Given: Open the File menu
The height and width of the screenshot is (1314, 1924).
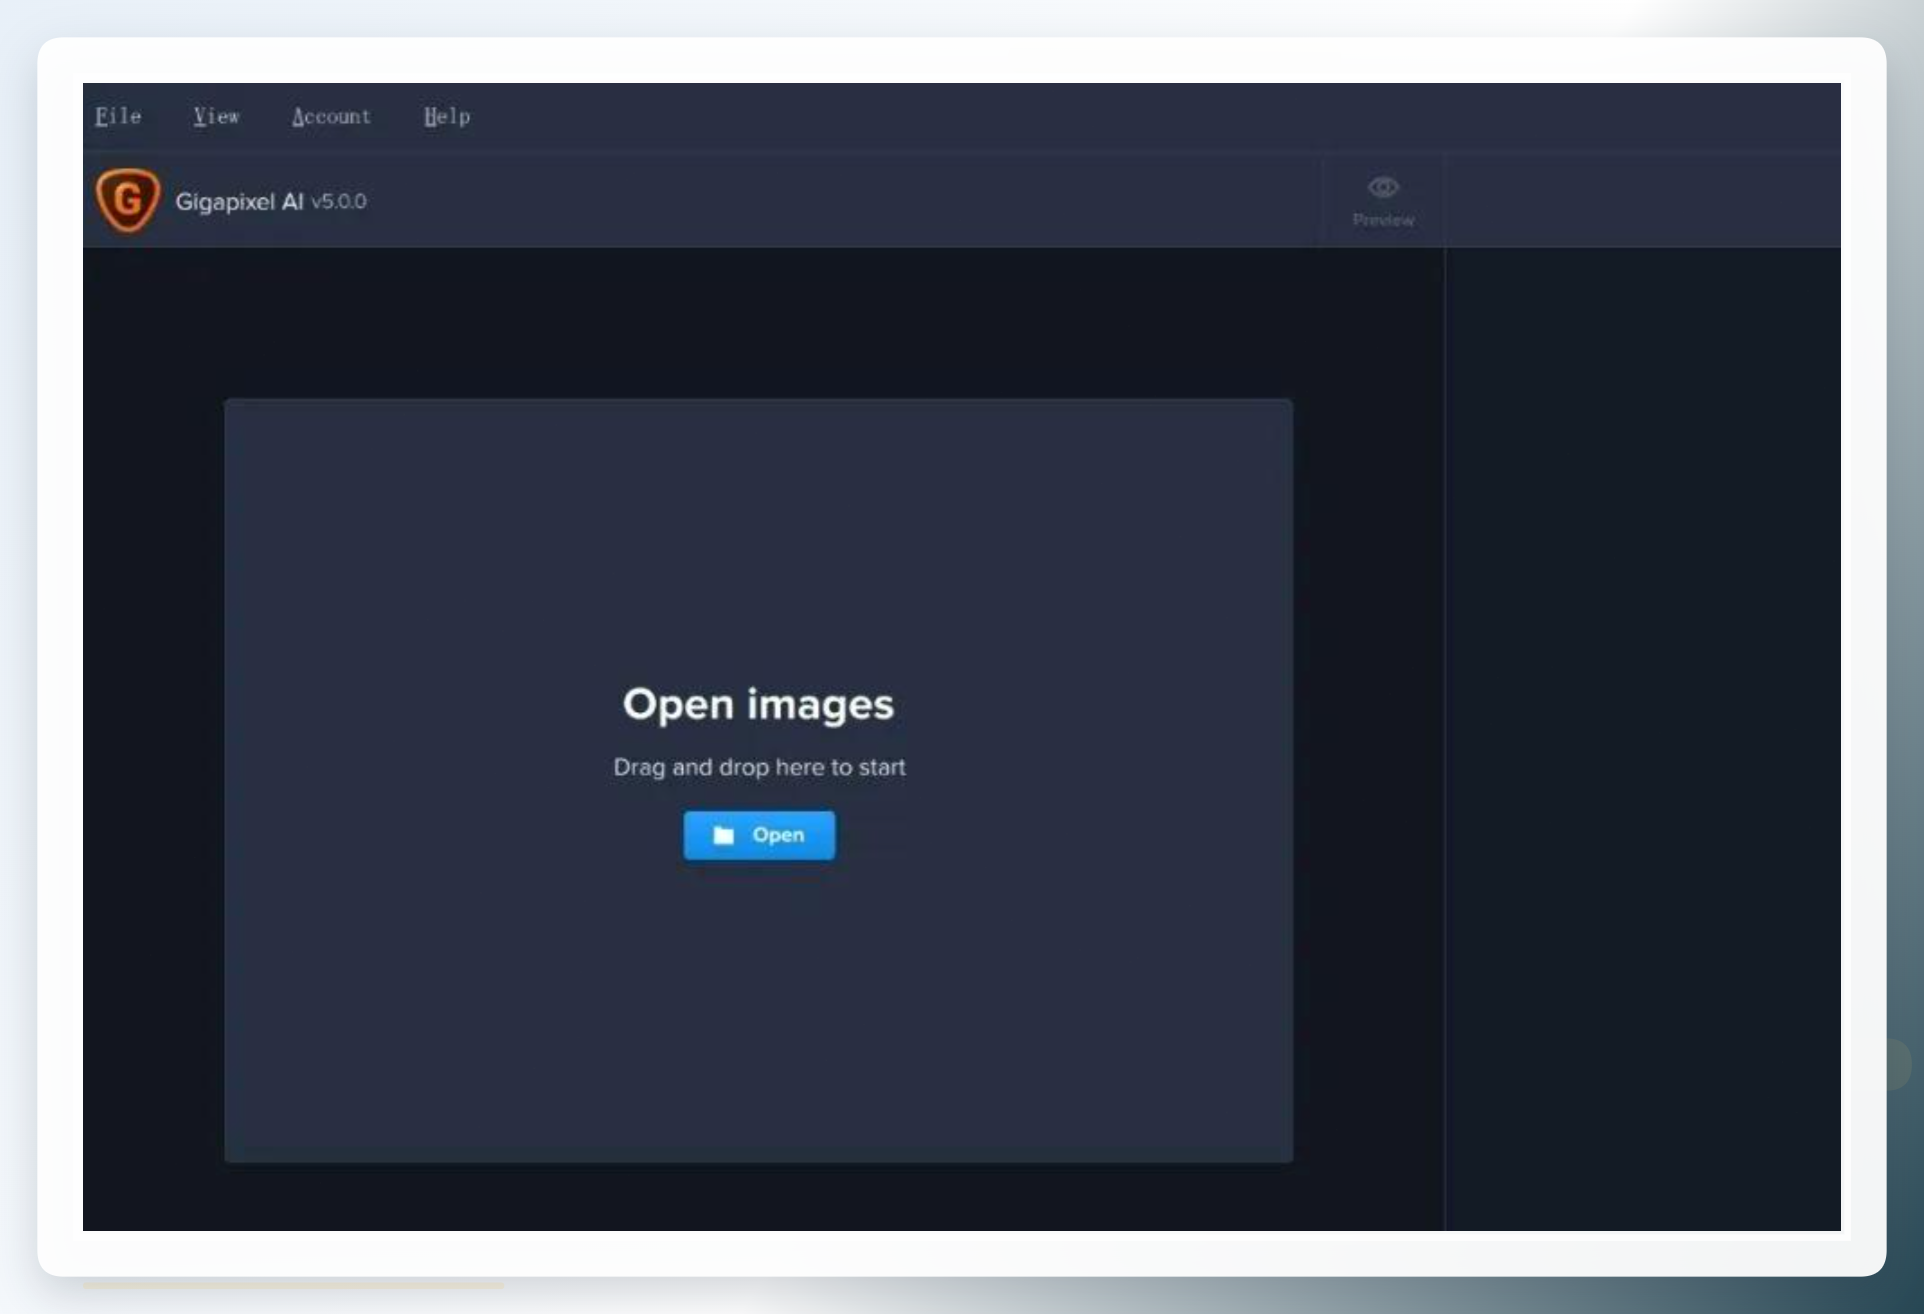Looking at the screenshot, I should coord(118,116).
